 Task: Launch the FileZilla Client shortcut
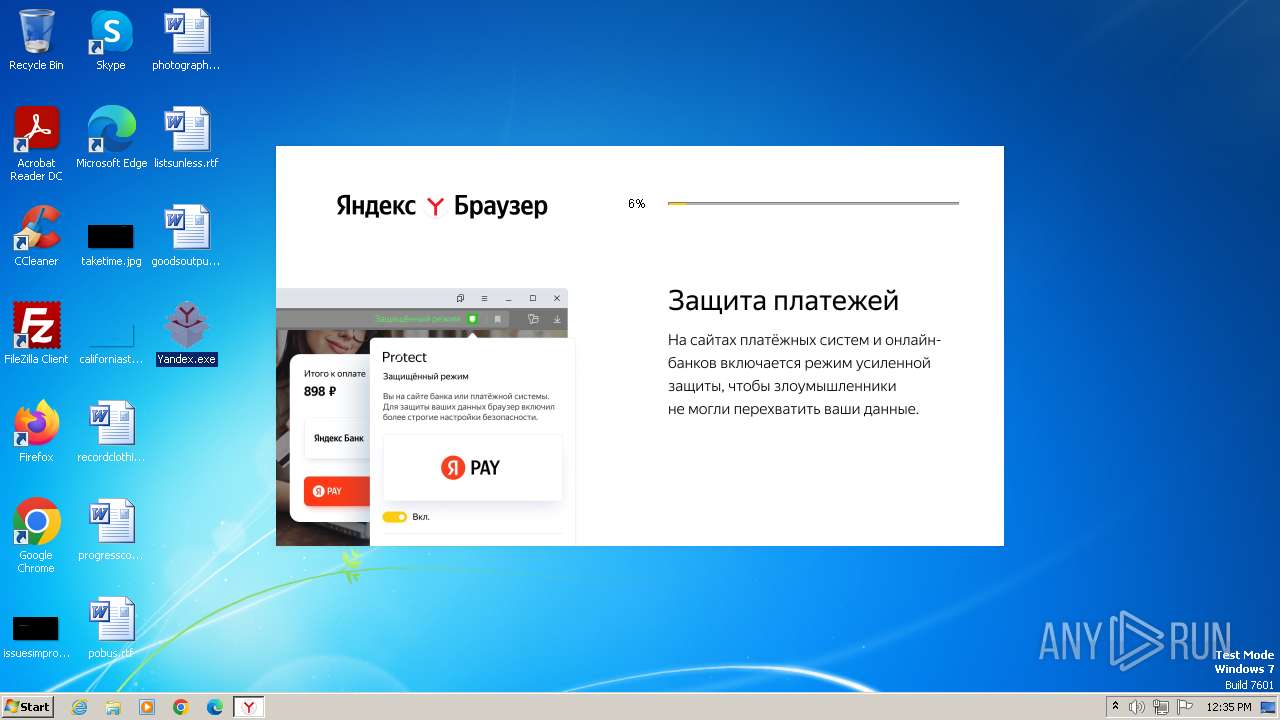(x=36, y=334)
